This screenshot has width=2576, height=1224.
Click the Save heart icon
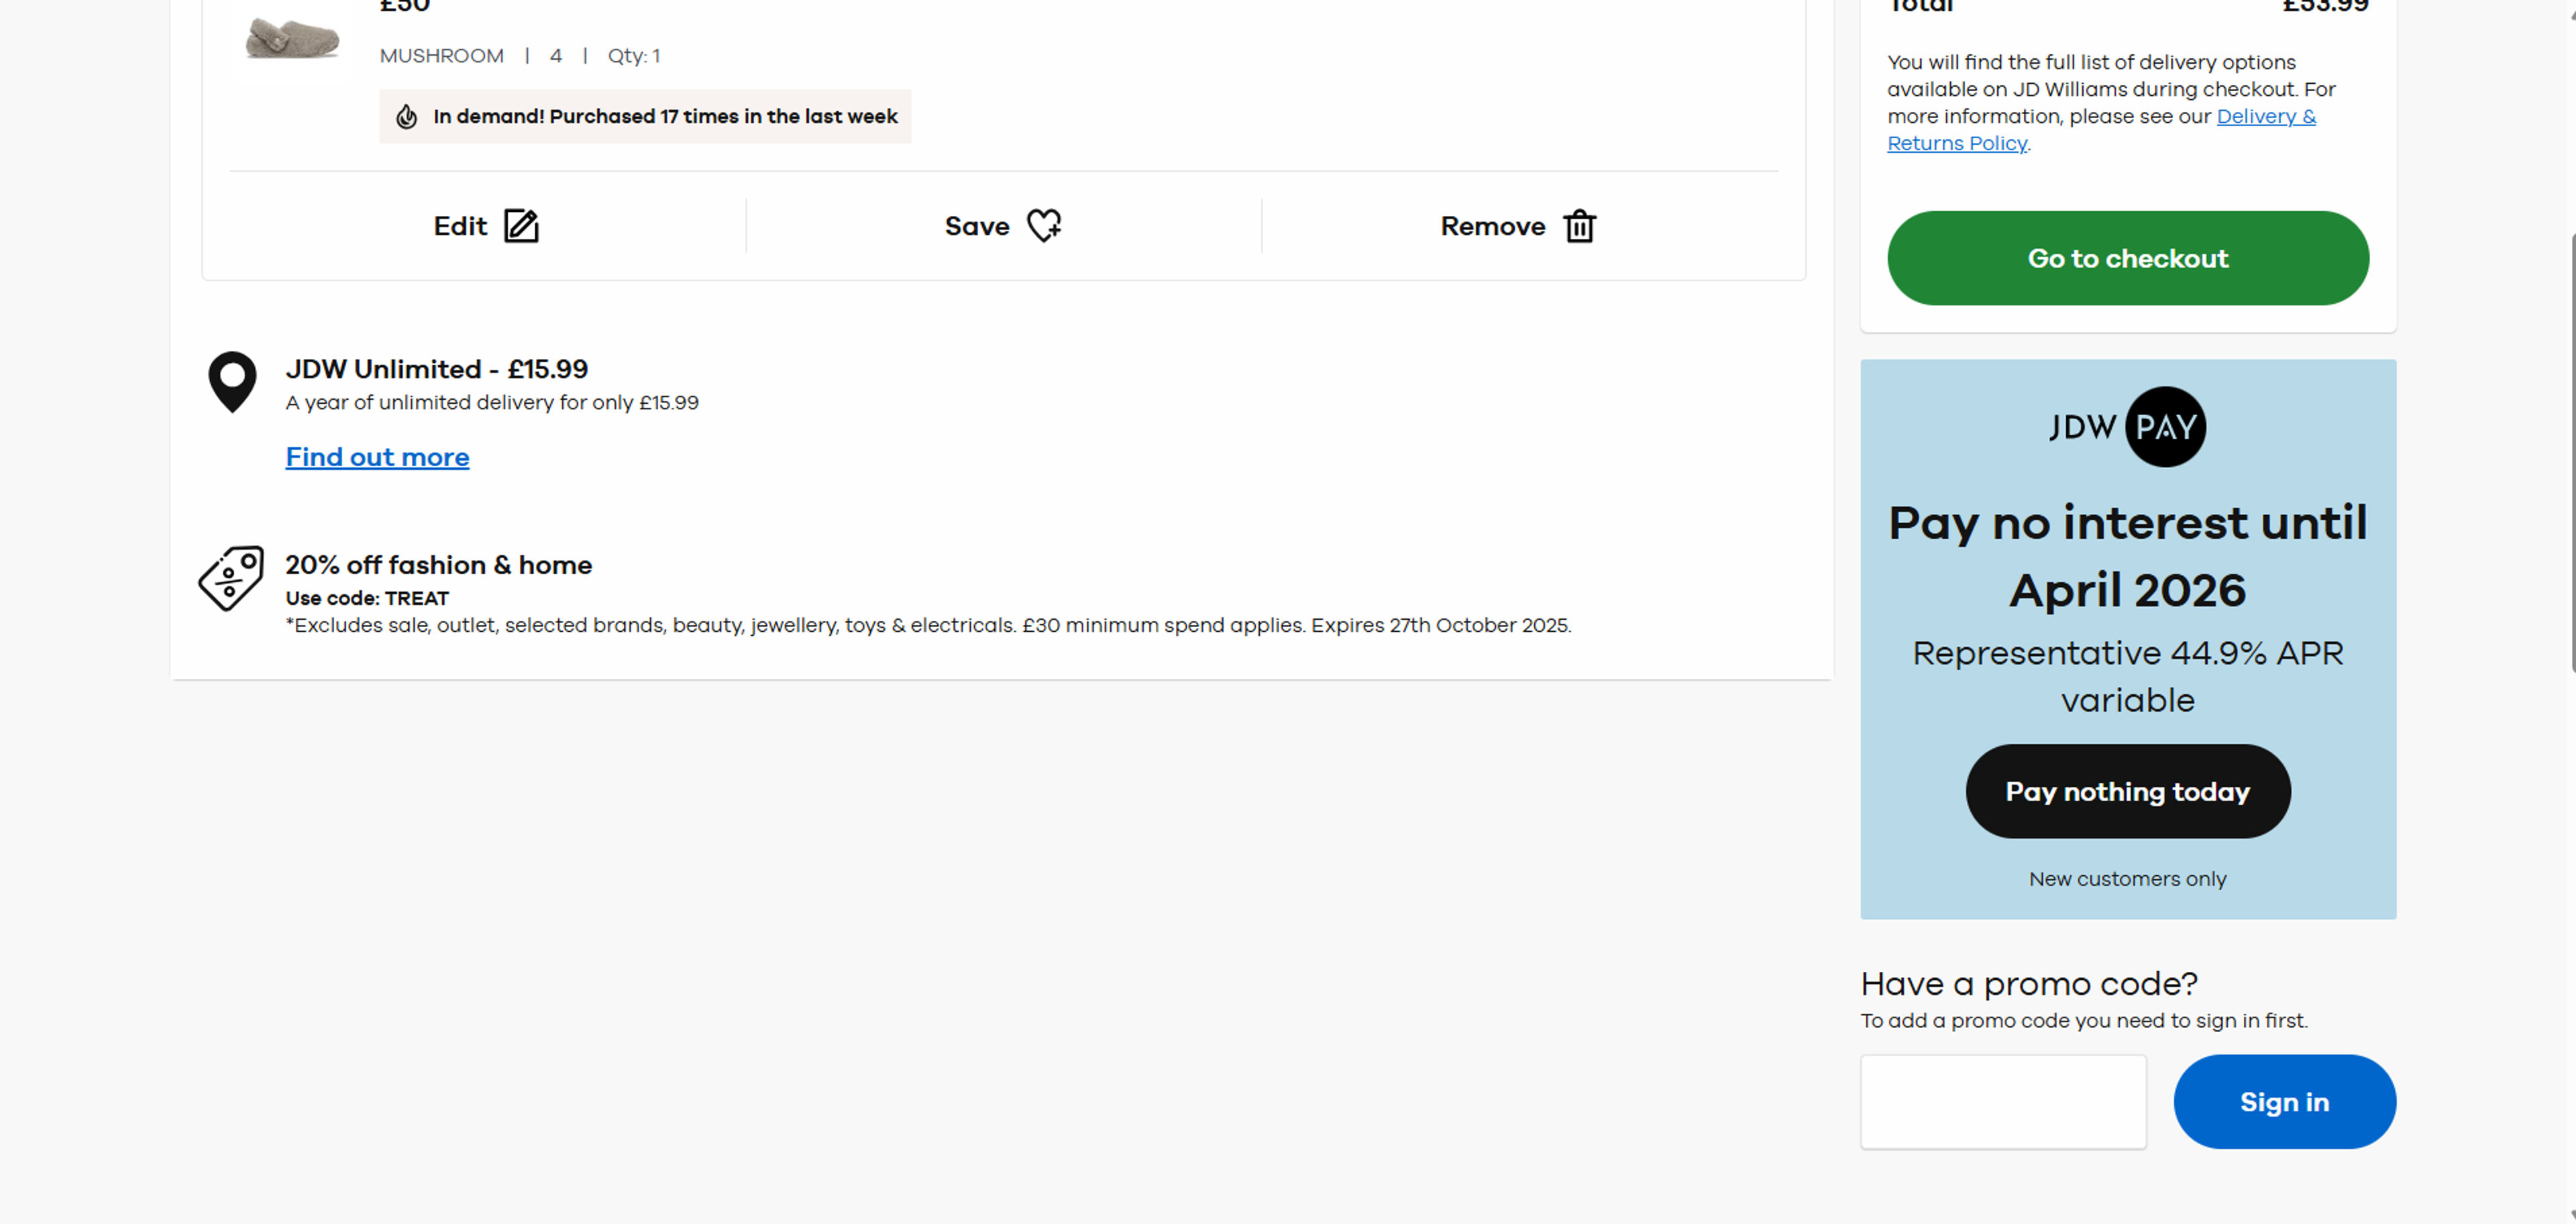[1044, 225]
